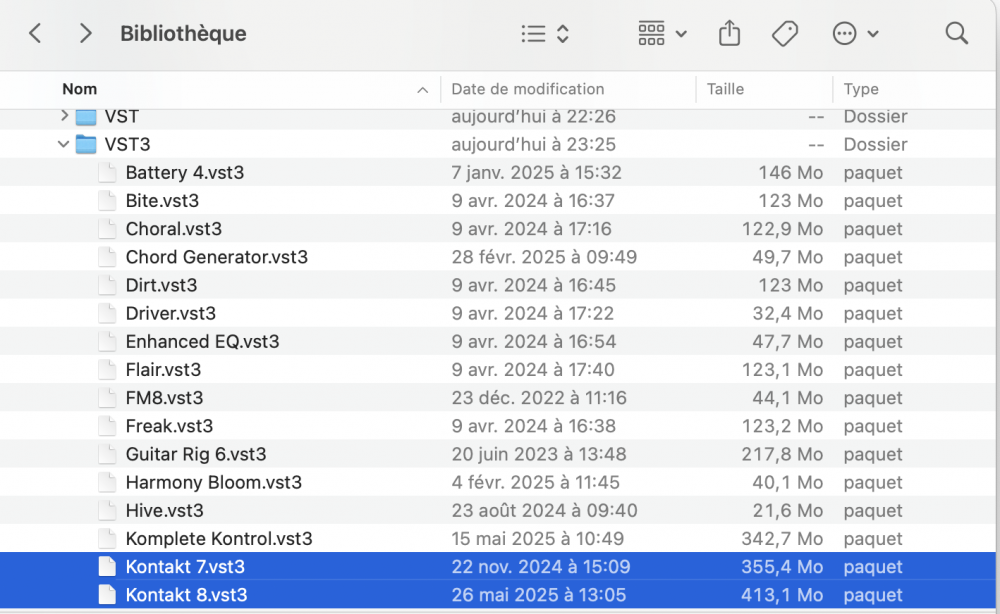Click the Share icon in toolbar
This screenshot has height=614, width=1000.
729,33
